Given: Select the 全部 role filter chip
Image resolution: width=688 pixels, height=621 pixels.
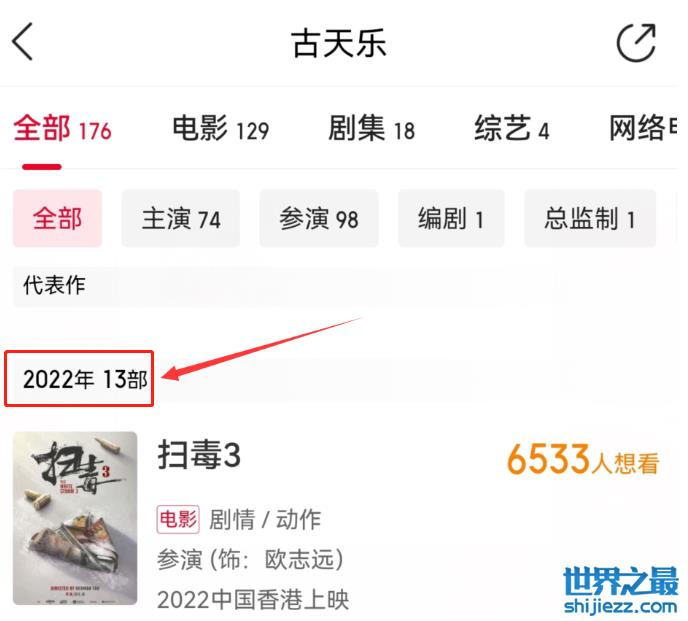Looking at the screenshot, I should point(57,218).
